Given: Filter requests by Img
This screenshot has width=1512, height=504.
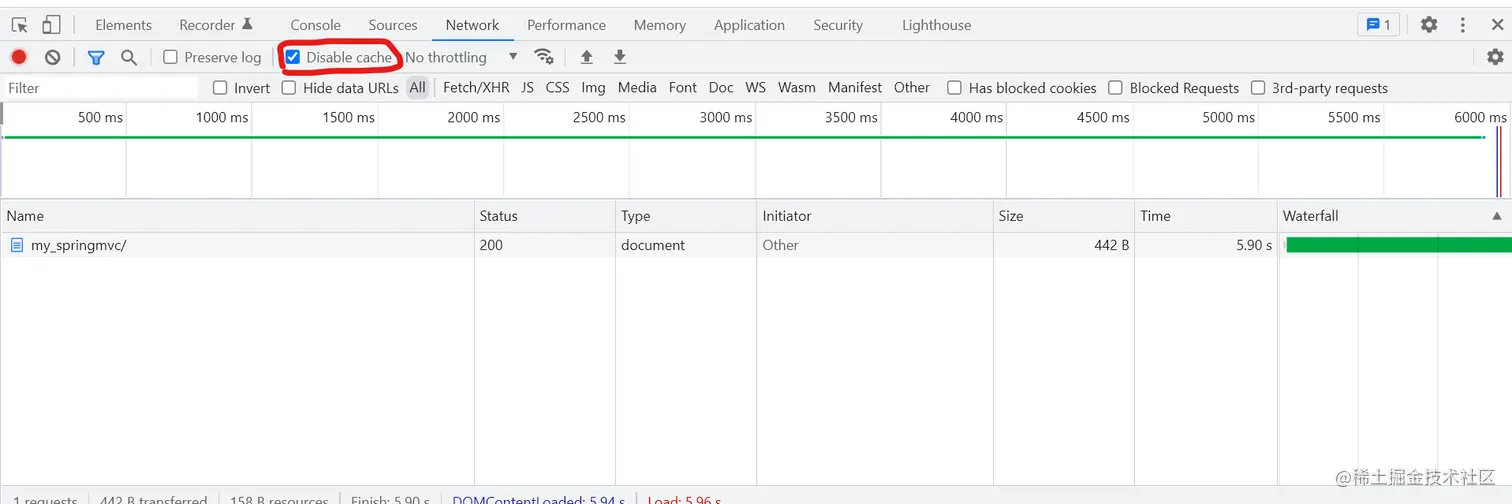Looking at the screenshot, I should [x=593, y=88].
